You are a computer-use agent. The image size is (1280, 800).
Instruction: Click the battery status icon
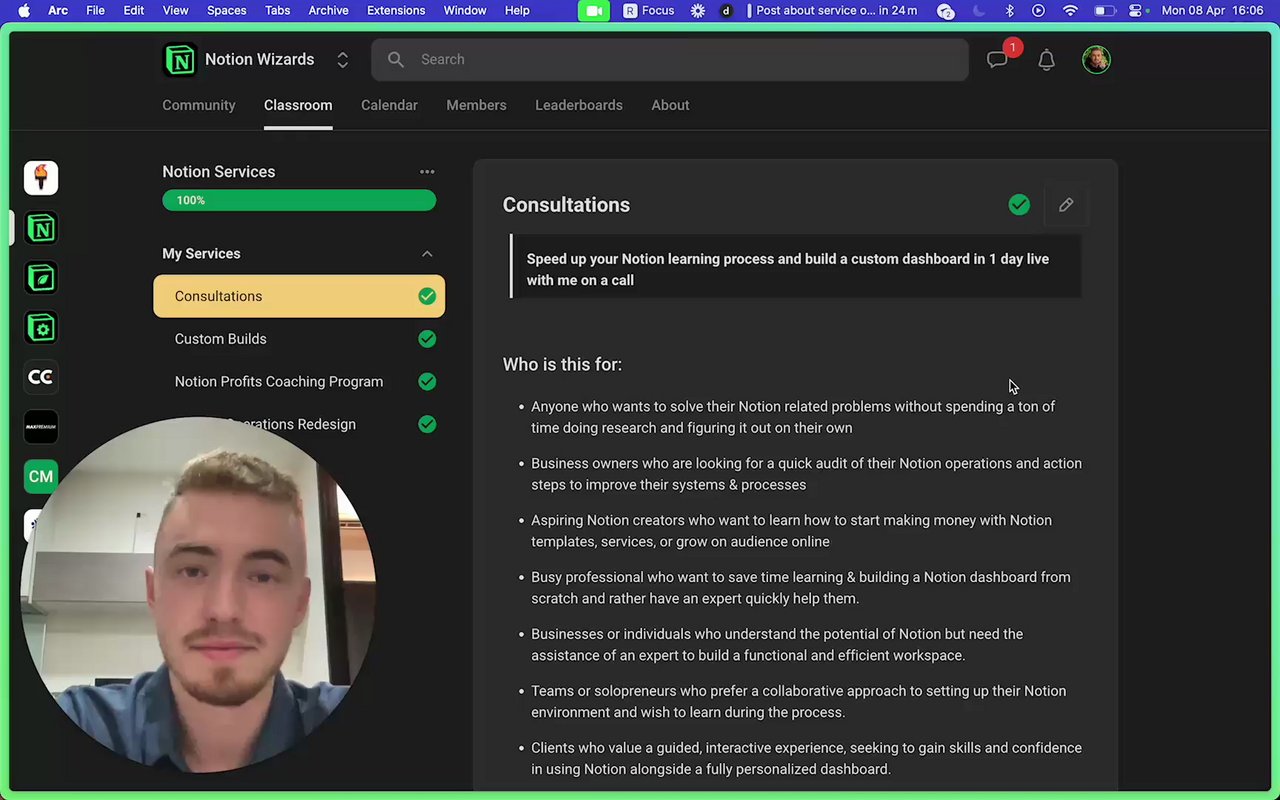[1104, 10]
